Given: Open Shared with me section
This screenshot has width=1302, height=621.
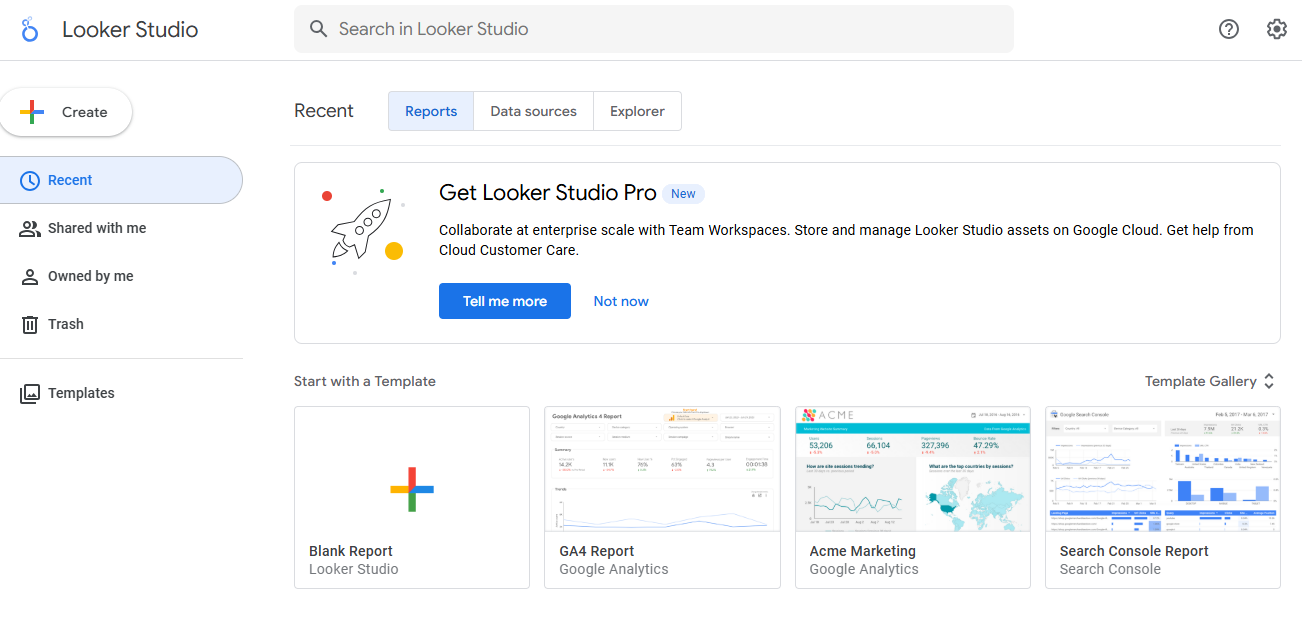Looking at the screenshot, I should tap(121, 228).
